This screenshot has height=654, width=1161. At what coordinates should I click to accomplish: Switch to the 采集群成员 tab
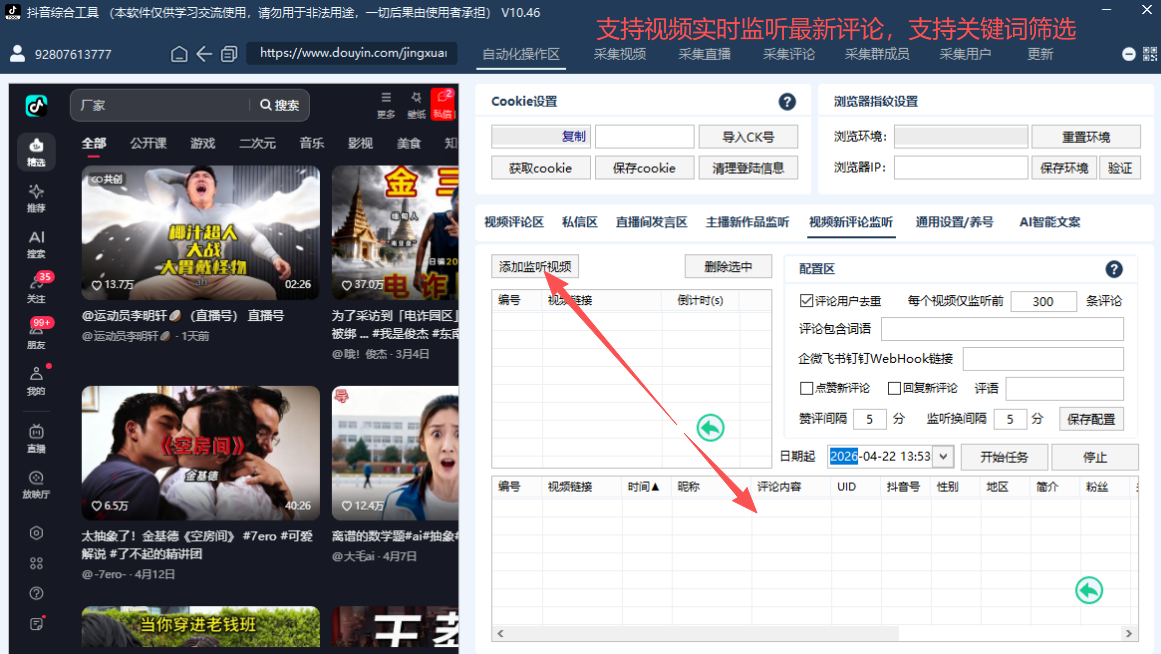(x=877, y=54)
